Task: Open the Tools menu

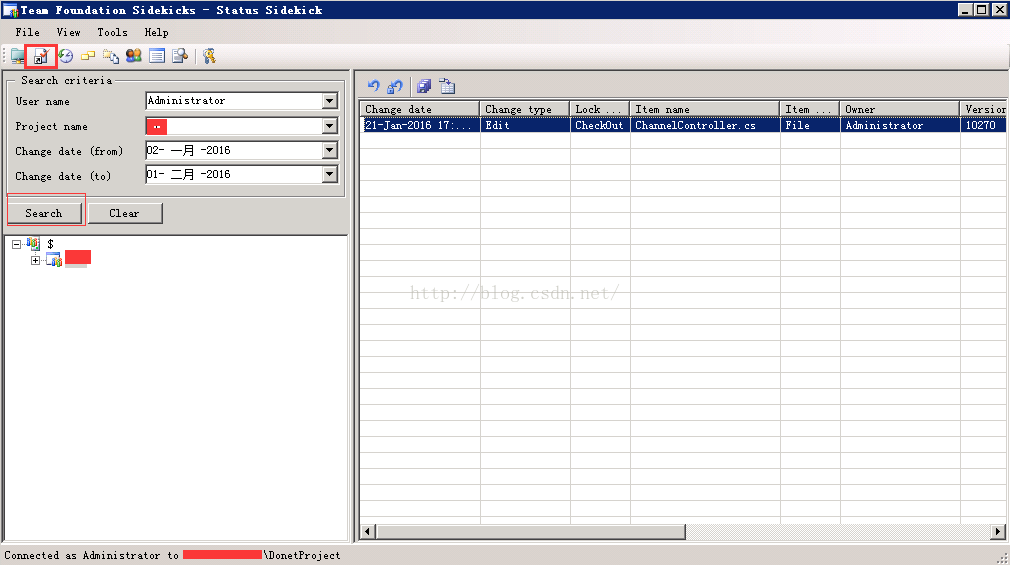Action: point(112,32)
